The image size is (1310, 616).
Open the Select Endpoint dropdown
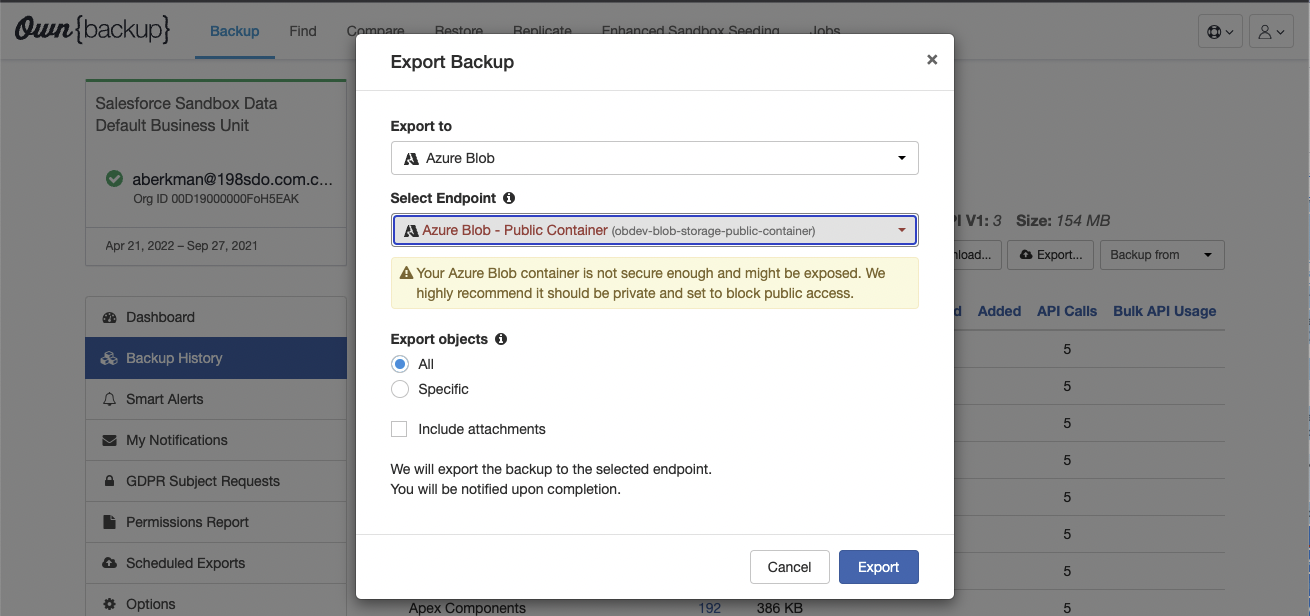pos(654,230)
